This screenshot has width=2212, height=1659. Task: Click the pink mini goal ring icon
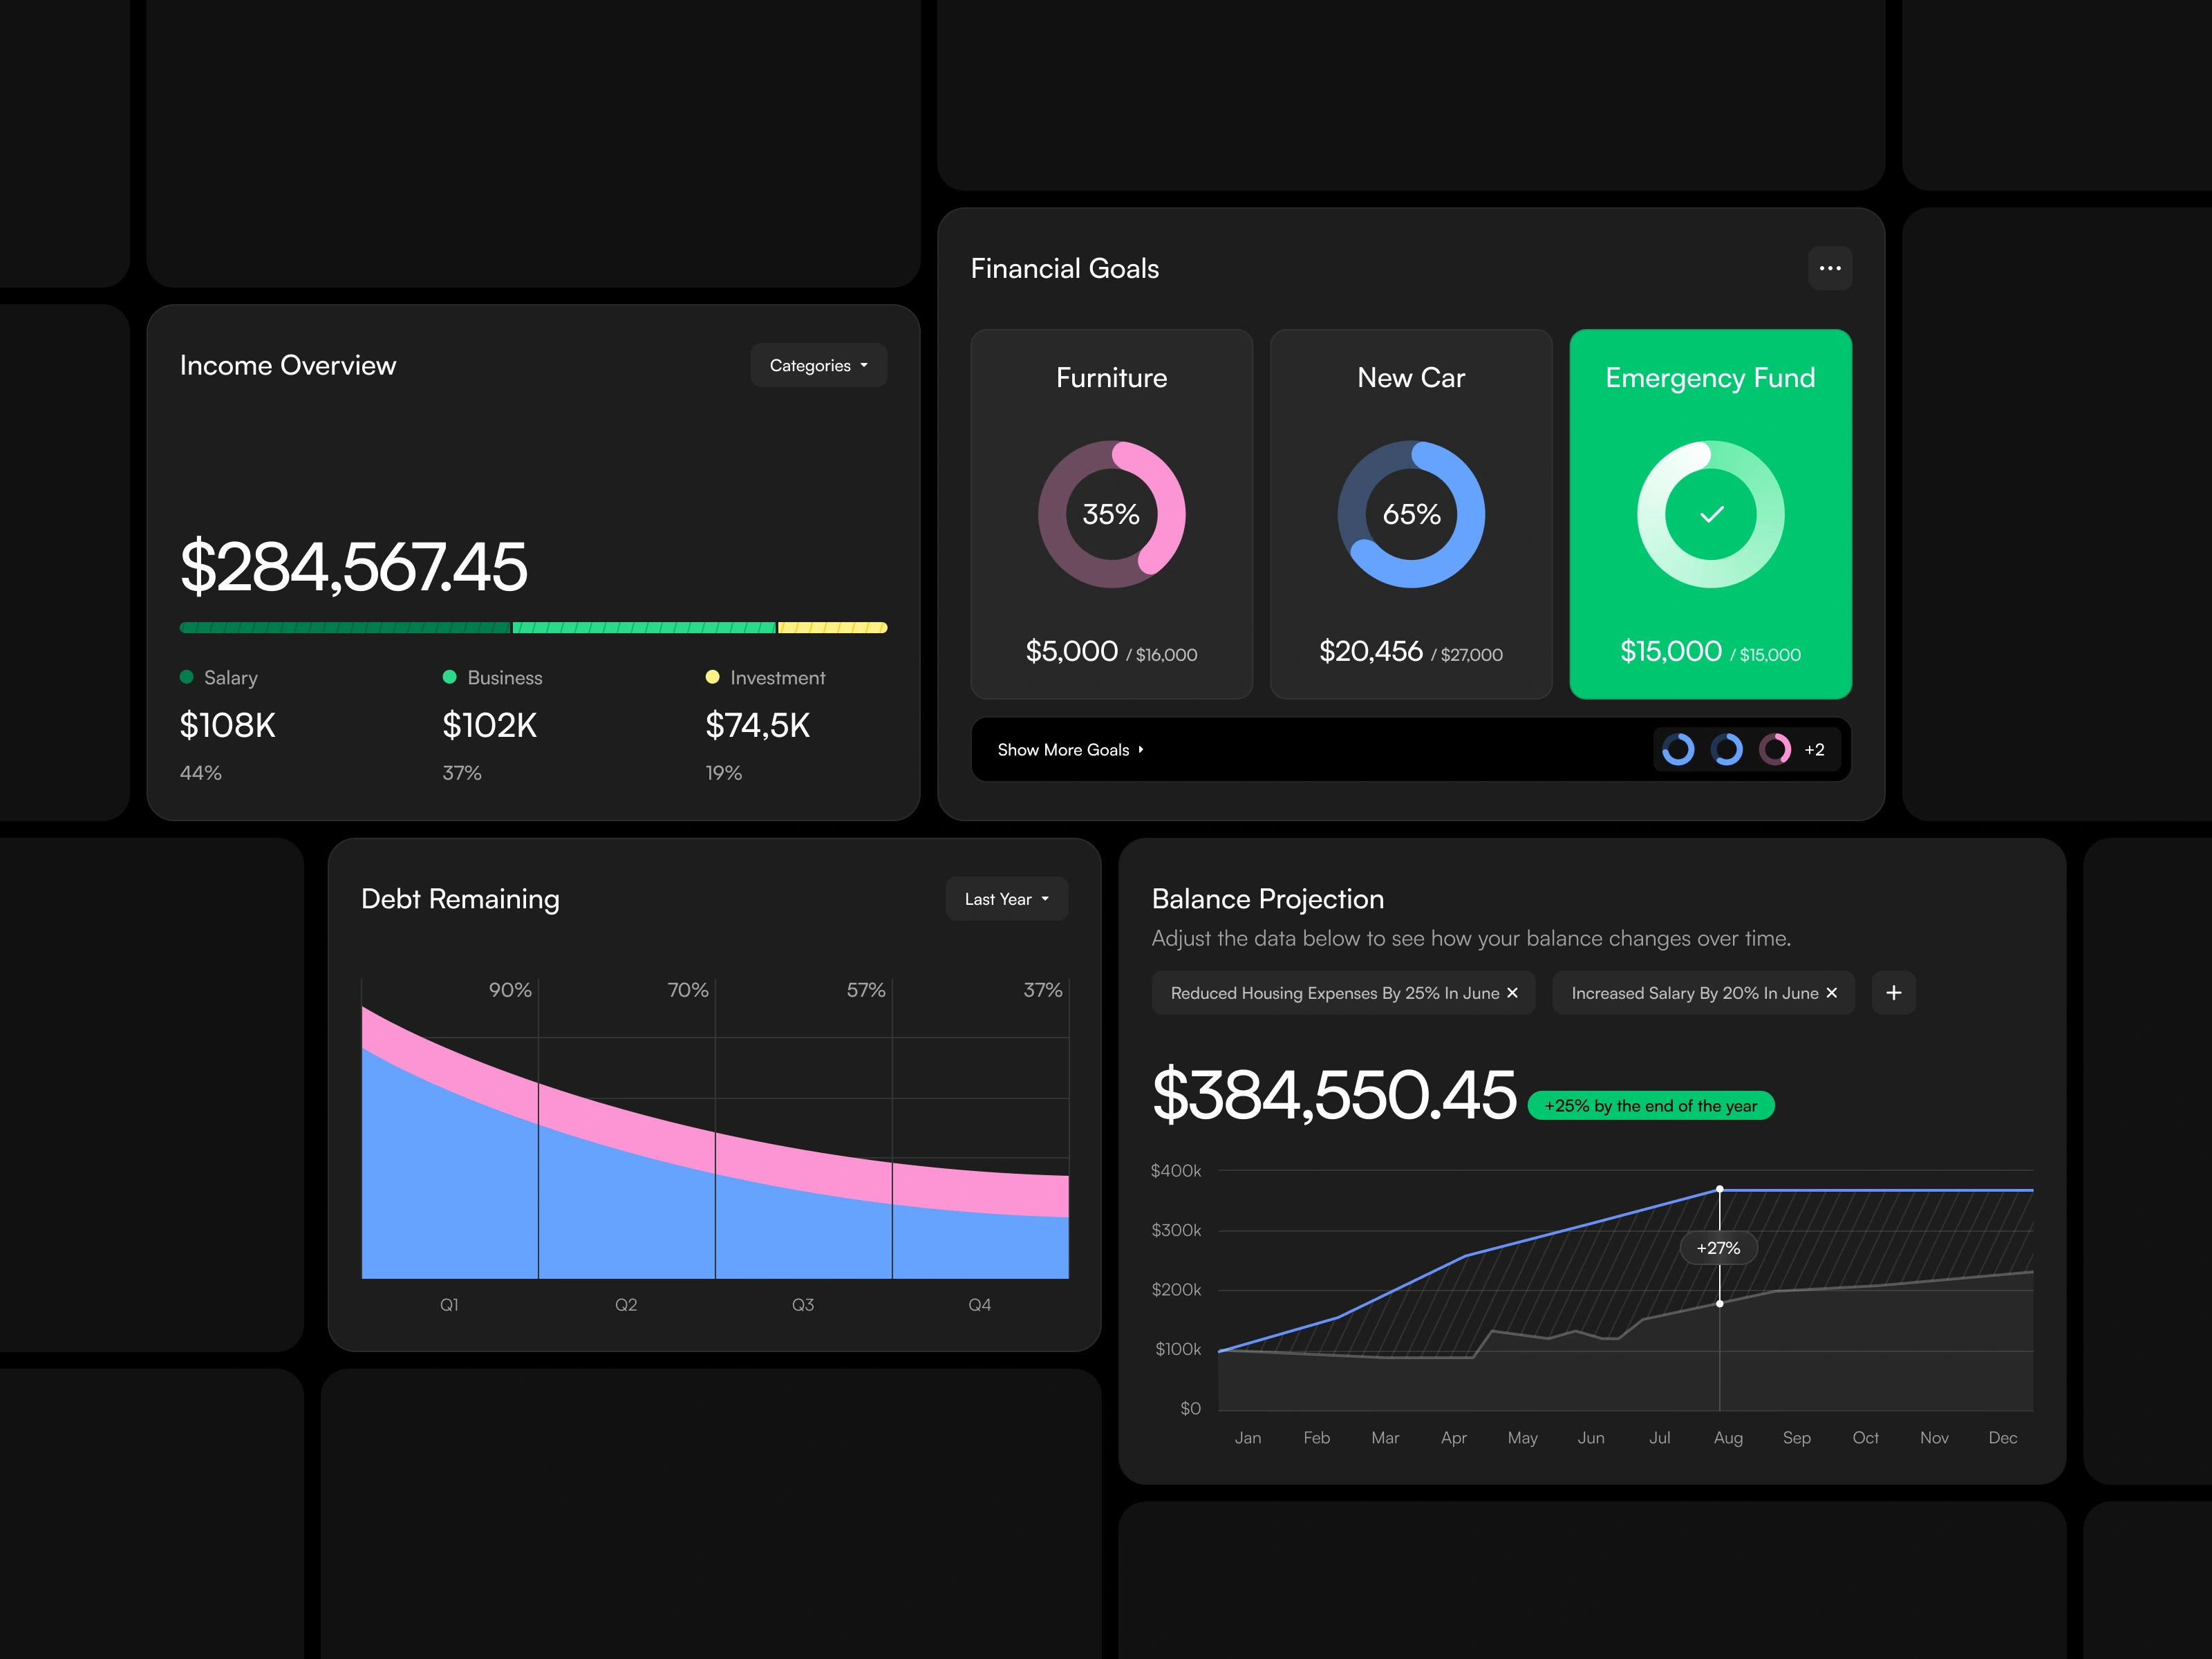(x=1774, y=749)
